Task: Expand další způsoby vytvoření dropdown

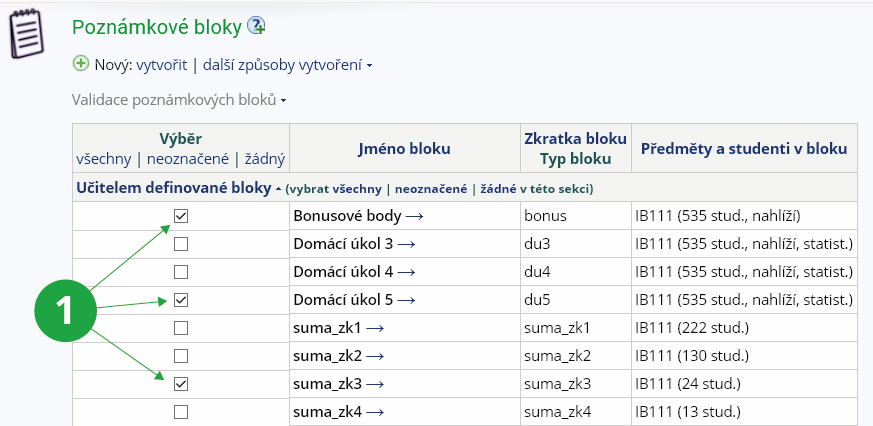Action: tap(287, 65)
